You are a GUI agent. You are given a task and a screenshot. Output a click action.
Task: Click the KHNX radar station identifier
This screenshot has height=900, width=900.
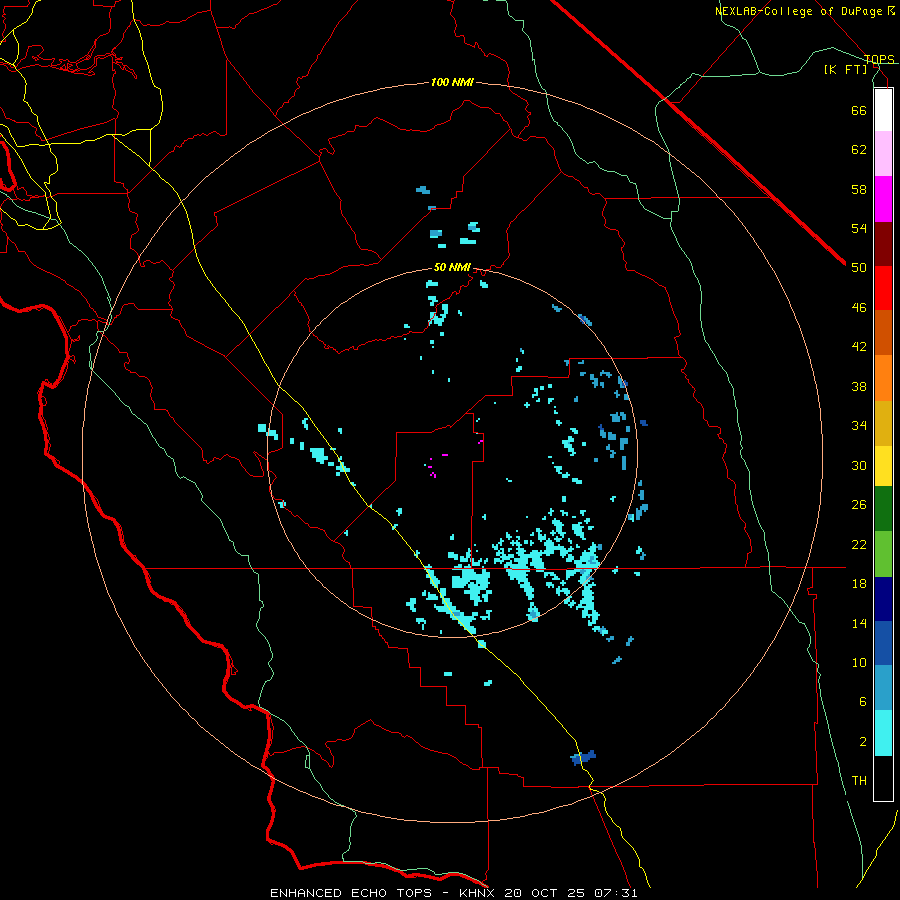[x=479, y=893]
